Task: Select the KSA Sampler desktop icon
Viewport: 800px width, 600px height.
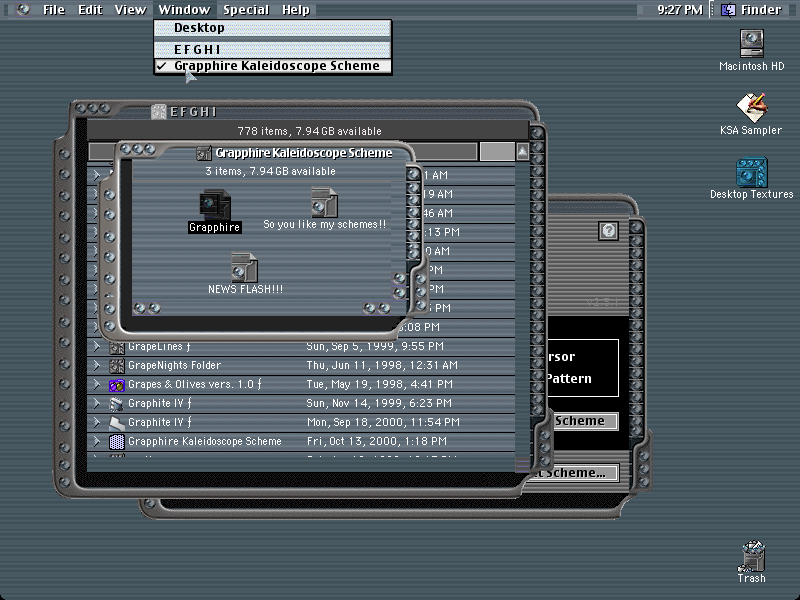Action: click(752, 107)
